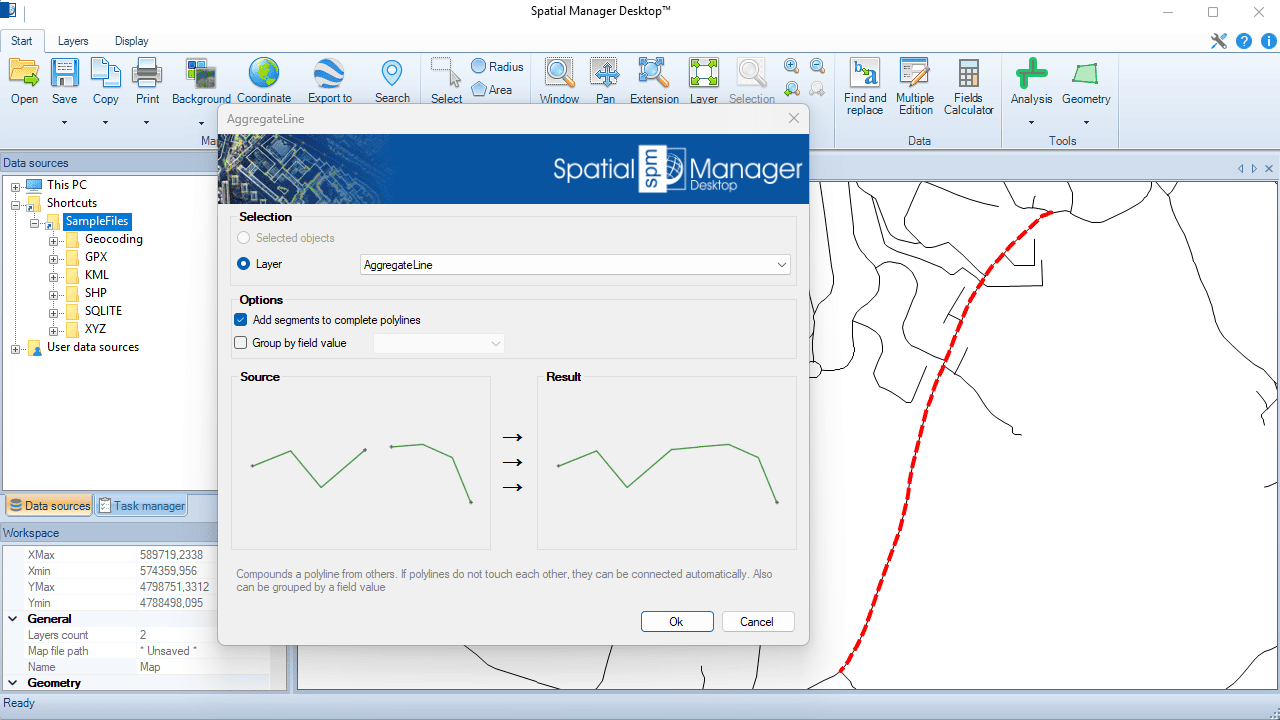Click the Zoom Extension icon
The height and width of the screenshot is (720, 1280).
pyautogui.click(x=654, y=73)
